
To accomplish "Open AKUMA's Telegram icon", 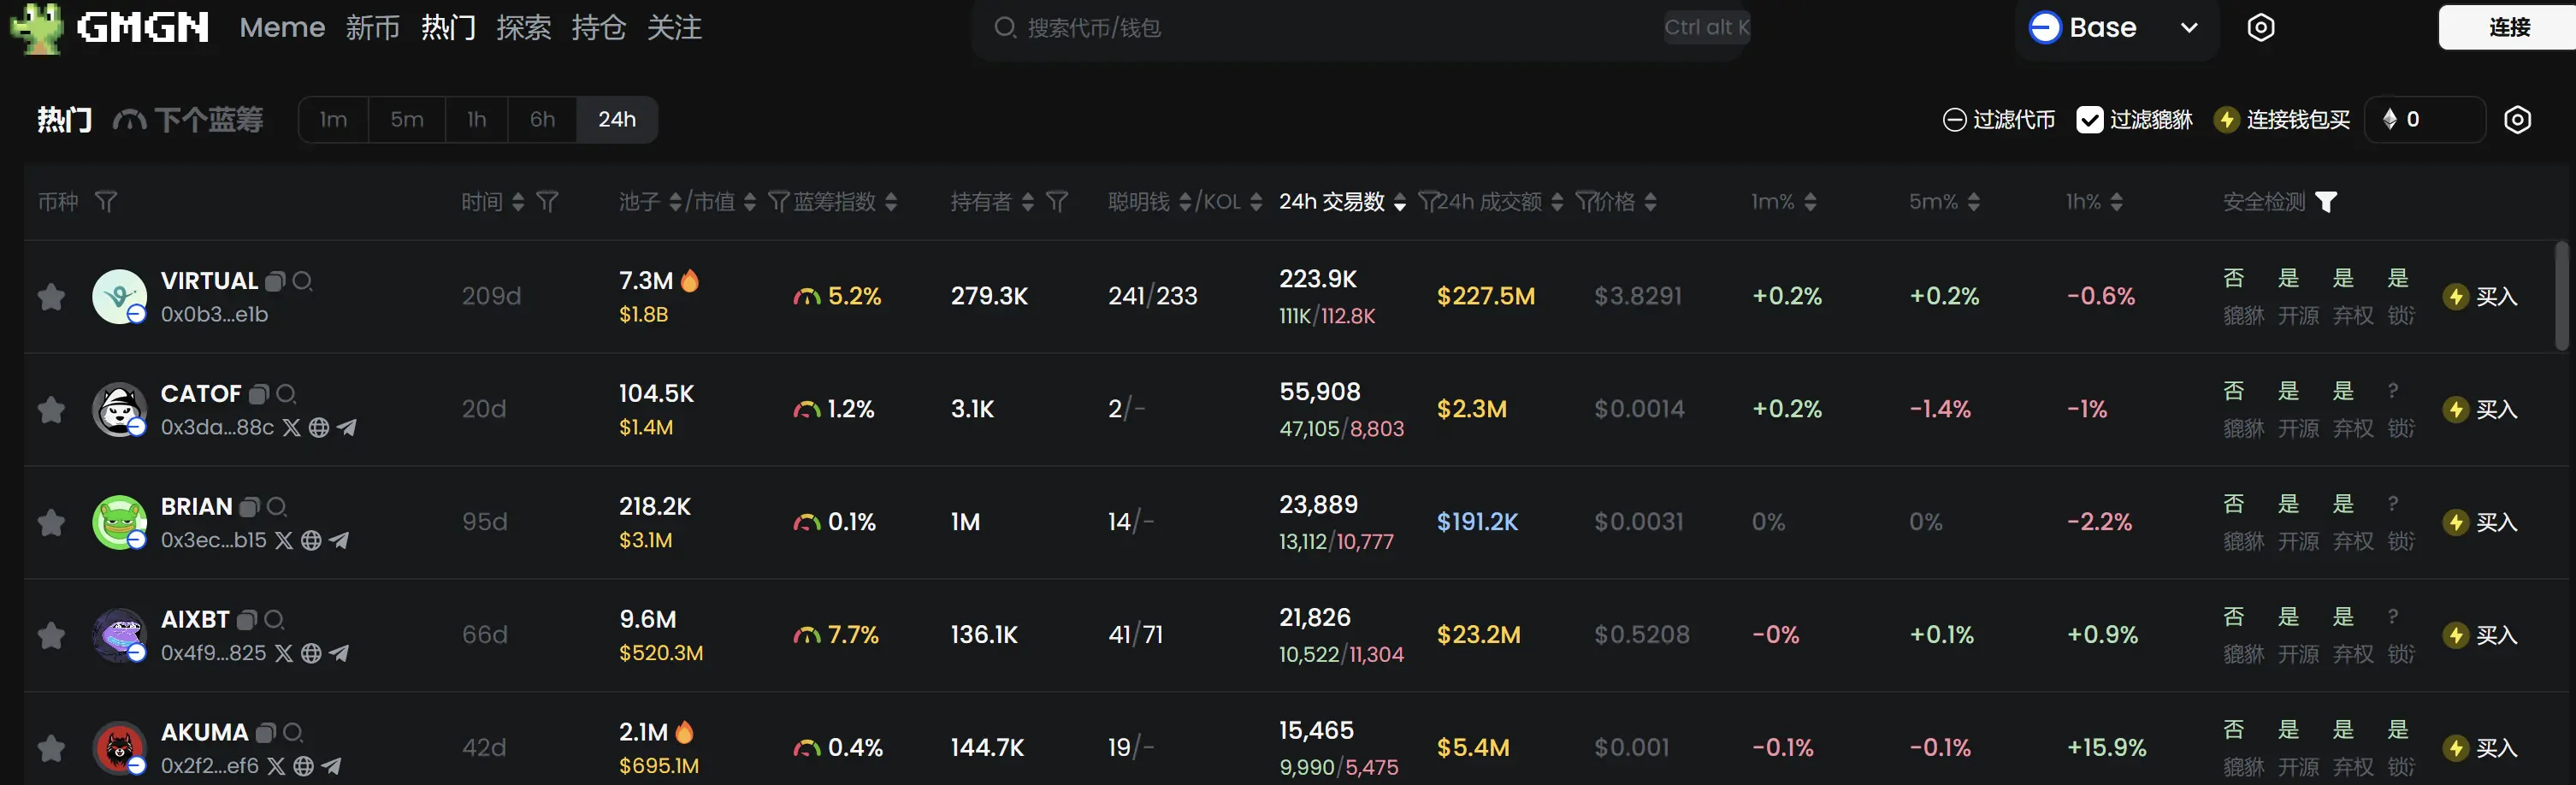I will click(x=332, y=767).
